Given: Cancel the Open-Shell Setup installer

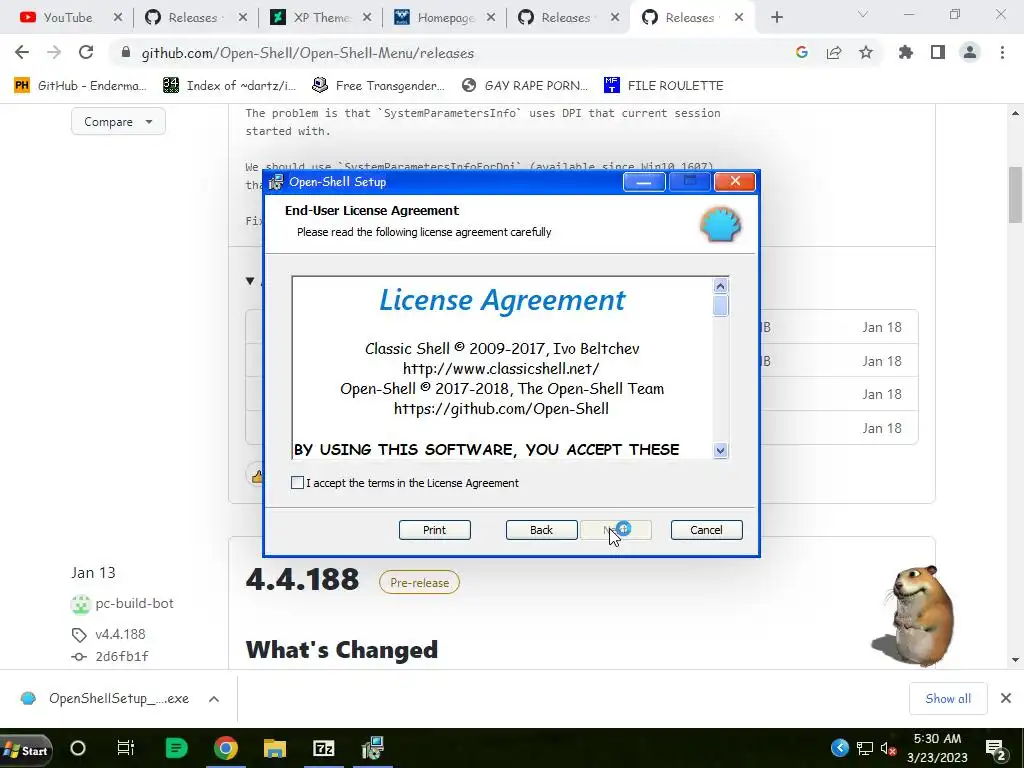Looking at the screenshot, I should coord(707,530).
